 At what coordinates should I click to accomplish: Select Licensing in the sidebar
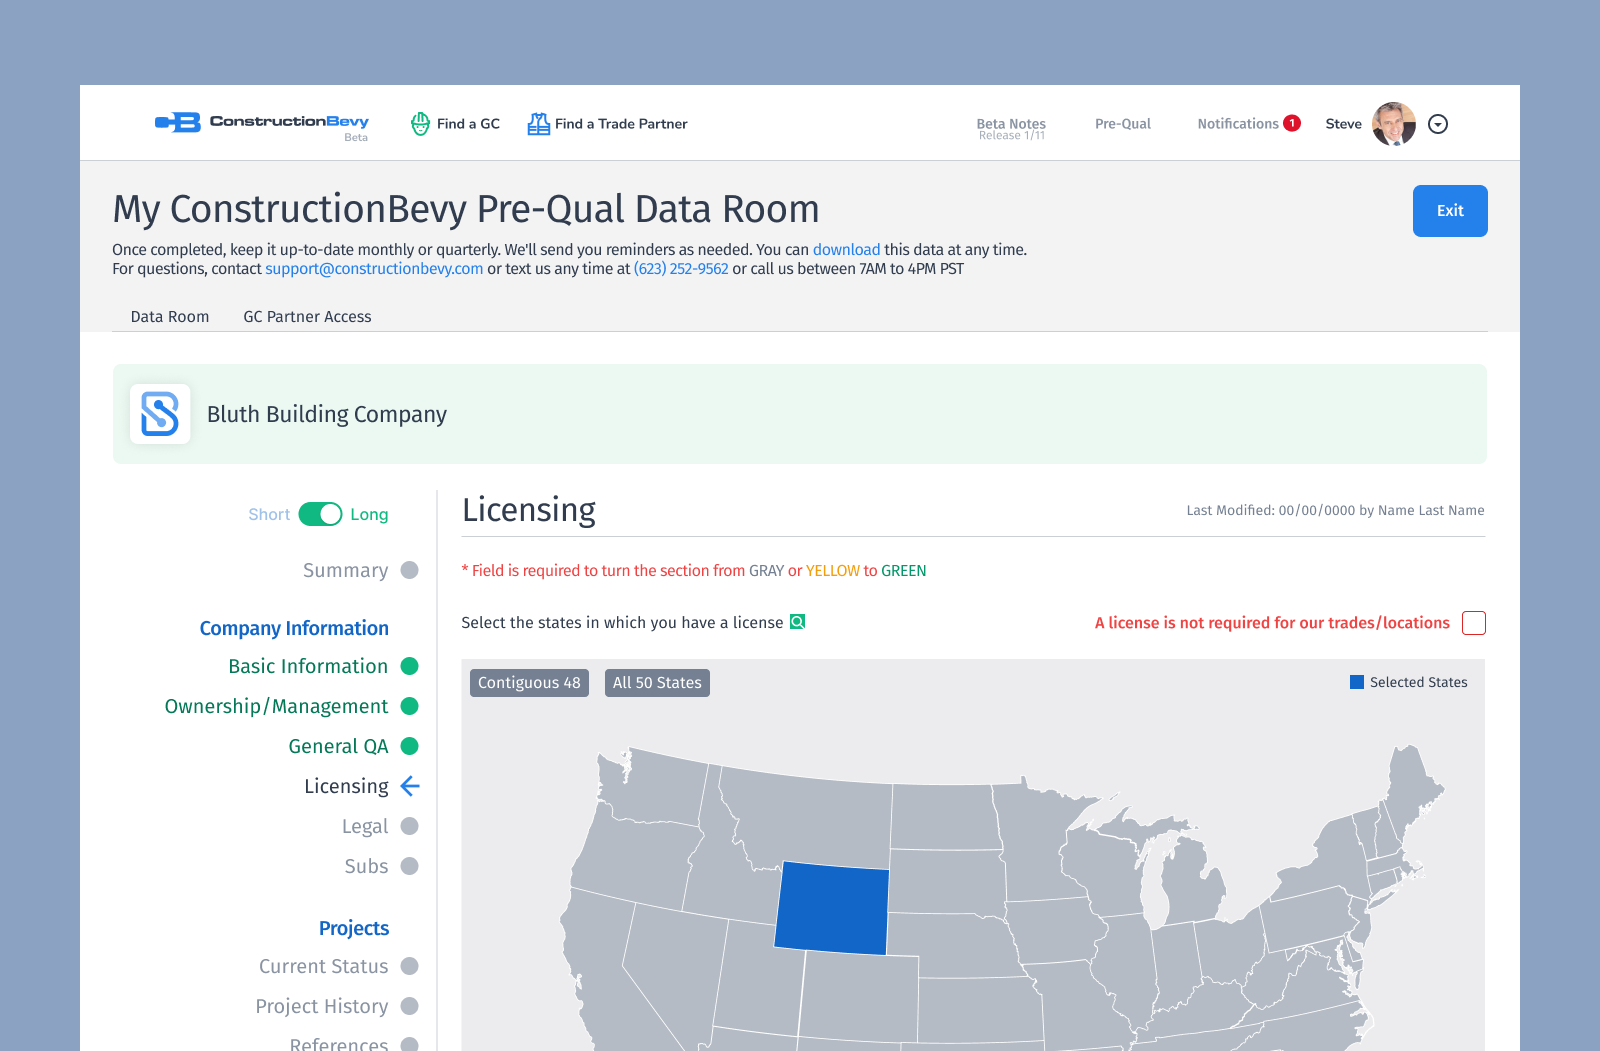346,786
